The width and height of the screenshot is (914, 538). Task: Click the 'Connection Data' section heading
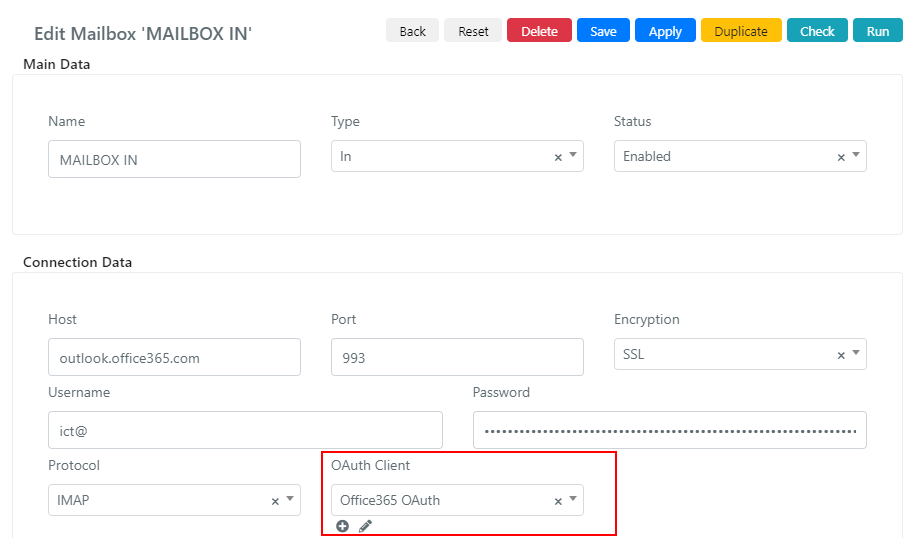tap(78, 262)
